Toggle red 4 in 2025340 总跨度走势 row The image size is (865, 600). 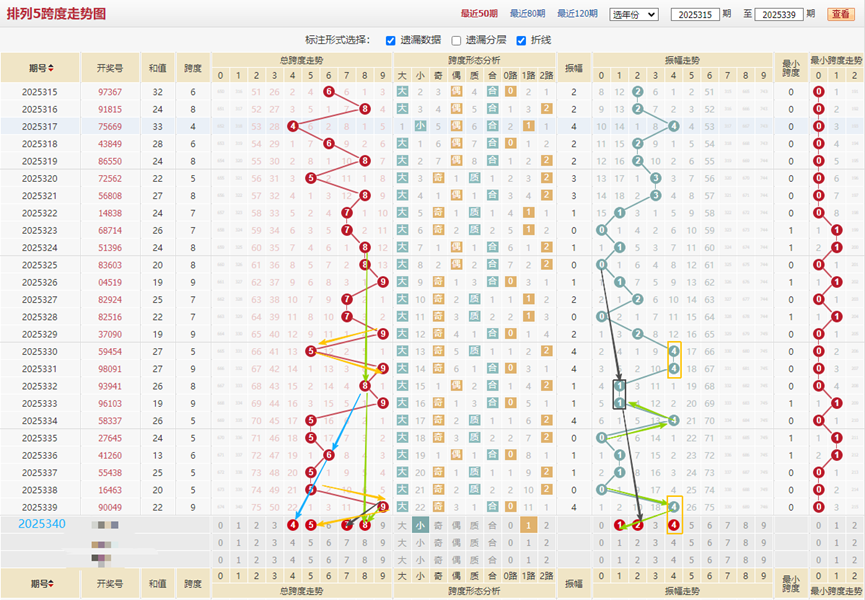click(292, 525)
